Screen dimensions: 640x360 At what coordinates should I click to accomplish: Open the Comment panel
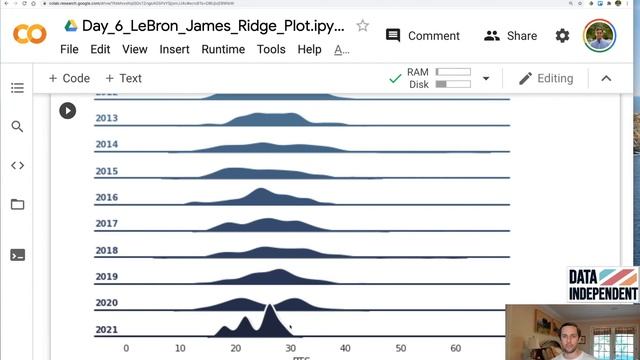(x=423, y=36)
